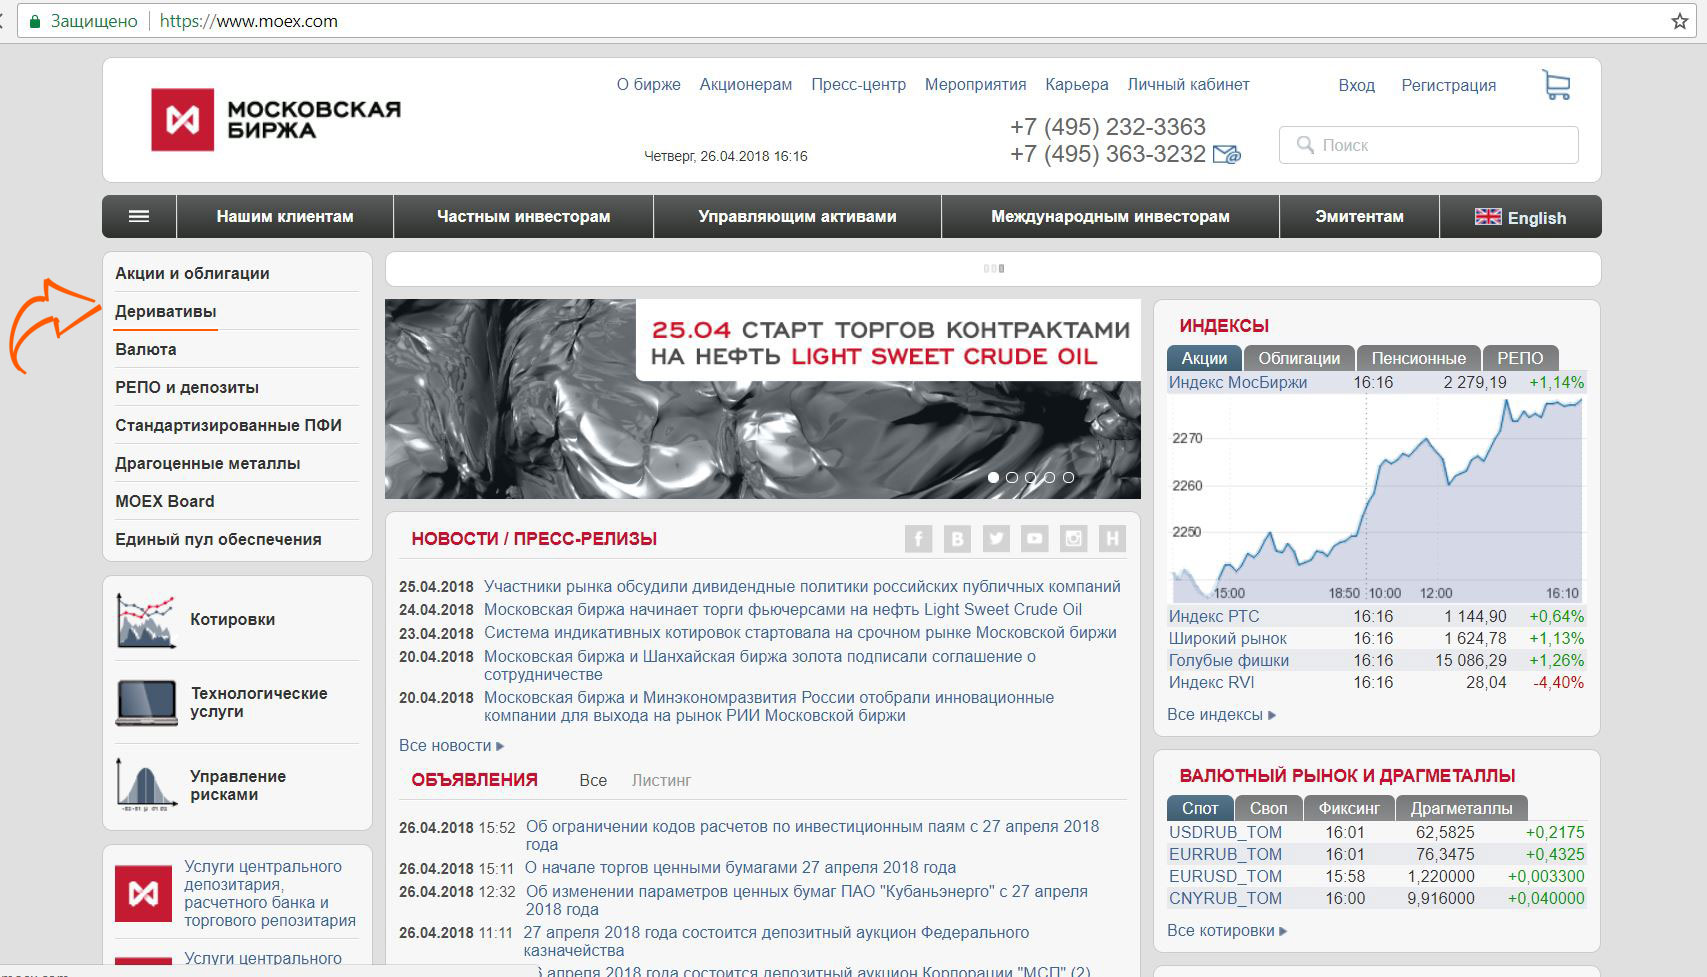Switch to Драгметаллы currency tab

1461,808
